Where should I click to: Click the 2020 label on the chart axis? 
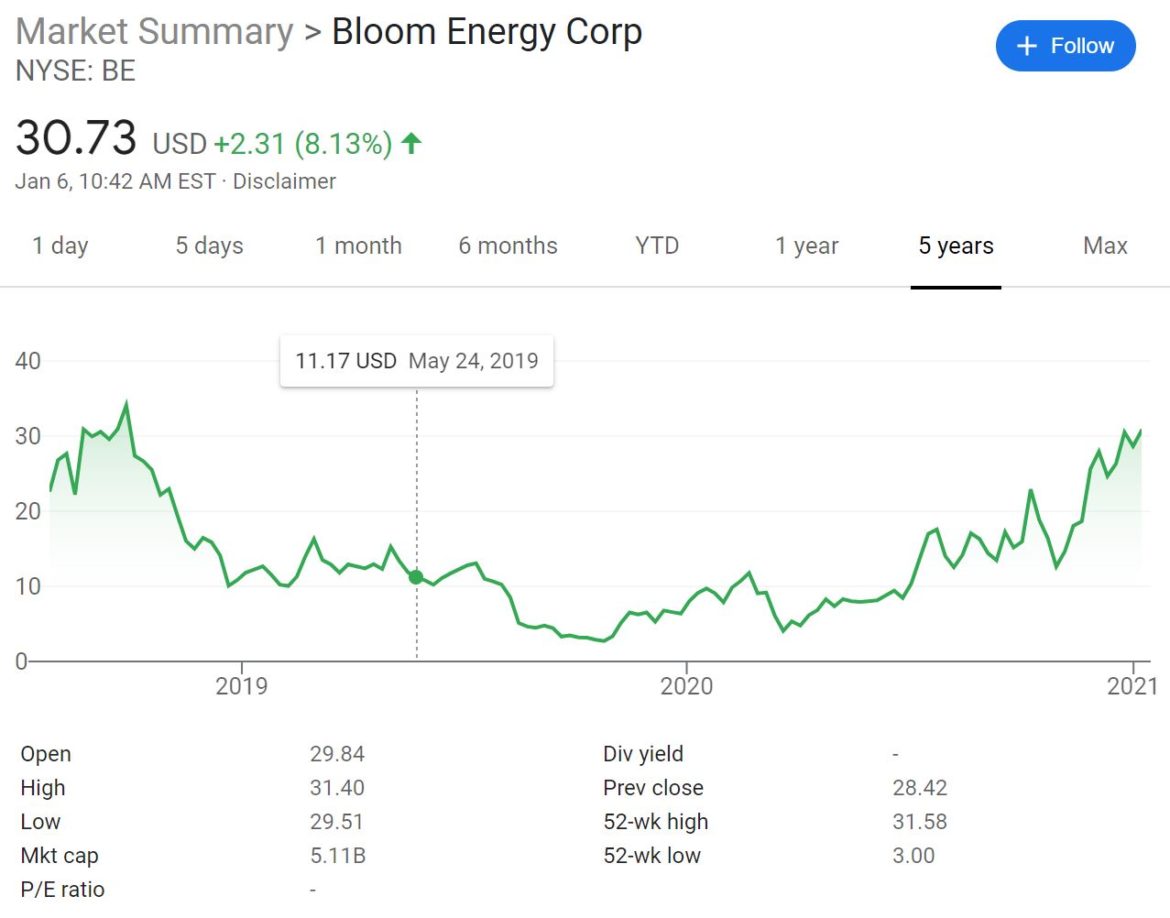[686, 686]
